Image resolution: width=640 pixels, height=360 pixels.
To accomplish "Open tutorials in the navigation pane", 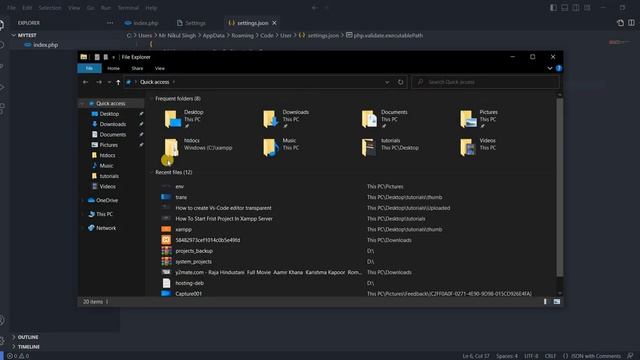I will pyautogui.click(x=105, y=176).
